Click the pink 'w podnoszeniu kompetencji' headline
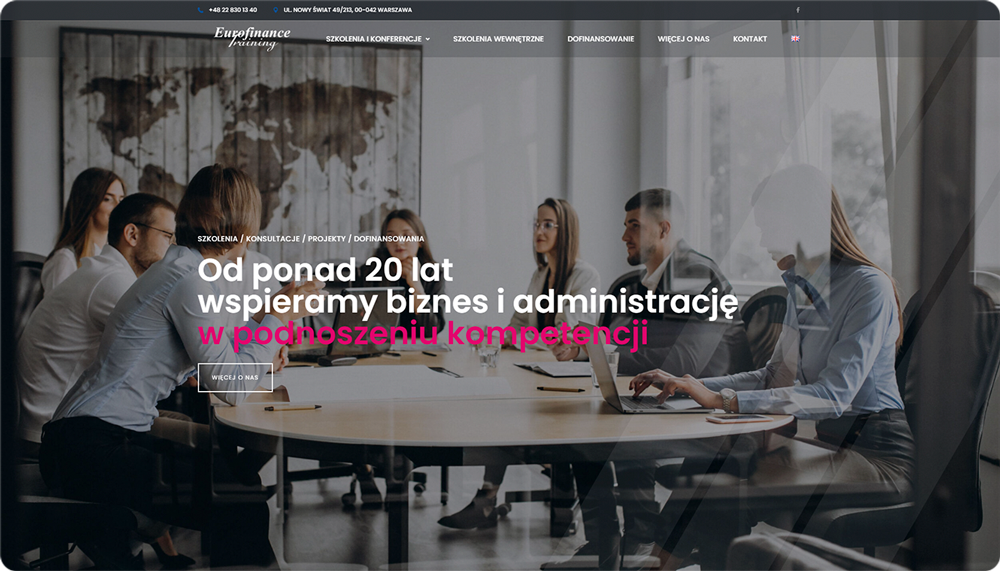Screen dimensions: 1000x571 [423, 335]
